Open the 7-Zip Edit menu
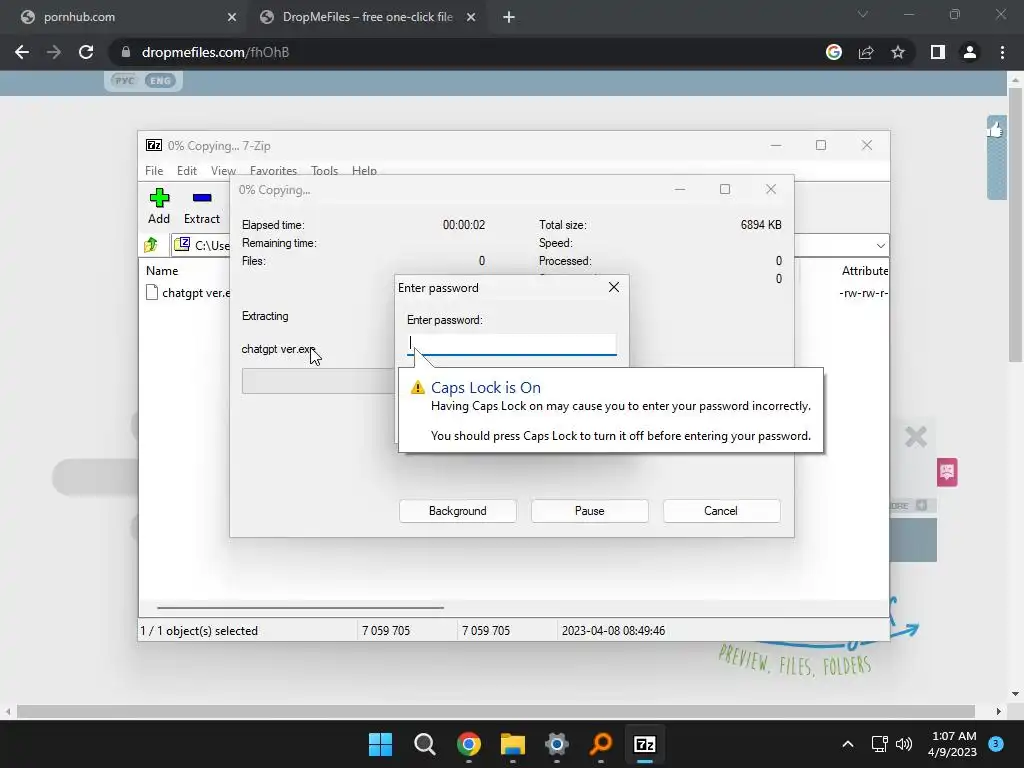This screenshot has width=1024, height=768. point(187,170)
